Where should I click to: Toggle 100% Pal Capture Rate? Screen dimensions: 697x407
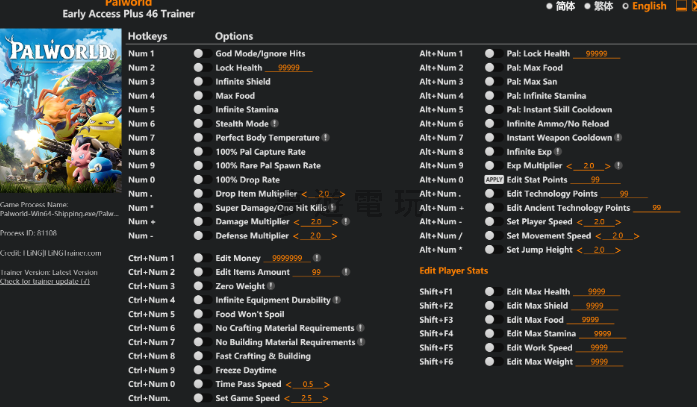coord(203,152)
